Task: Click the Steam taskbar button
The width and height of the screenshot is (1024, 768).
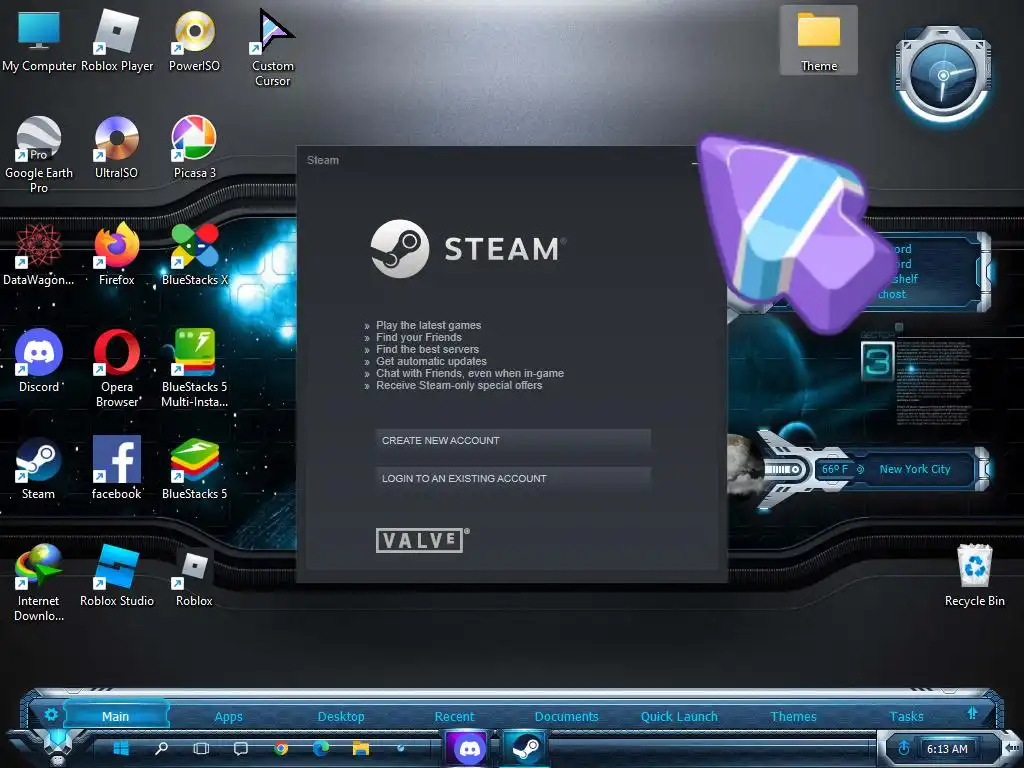Action: pos(526,748)
